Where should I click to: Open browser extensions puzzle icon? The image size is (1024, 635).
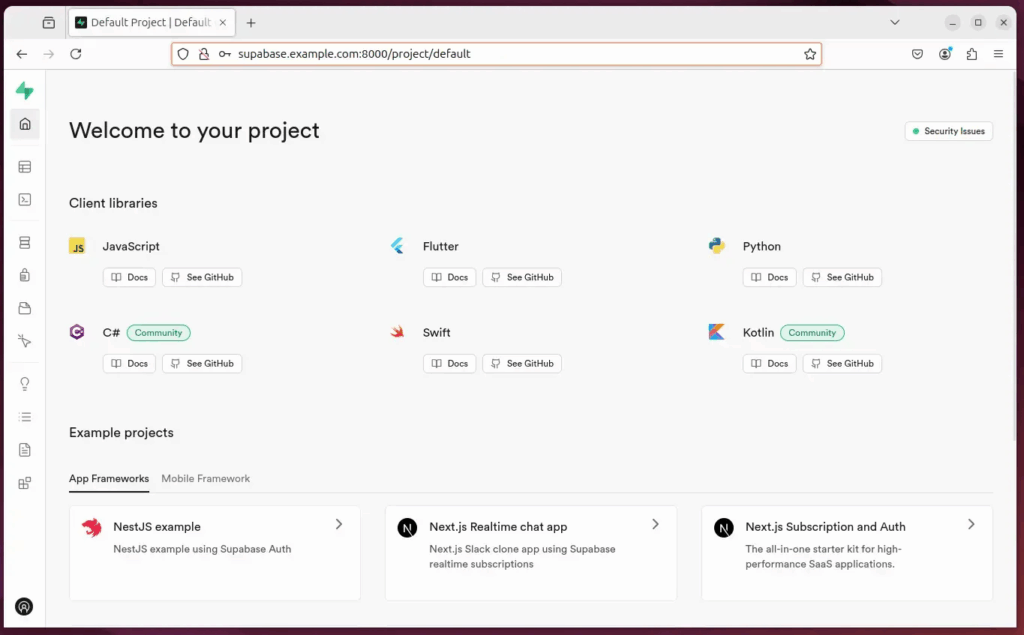point(972,54)
